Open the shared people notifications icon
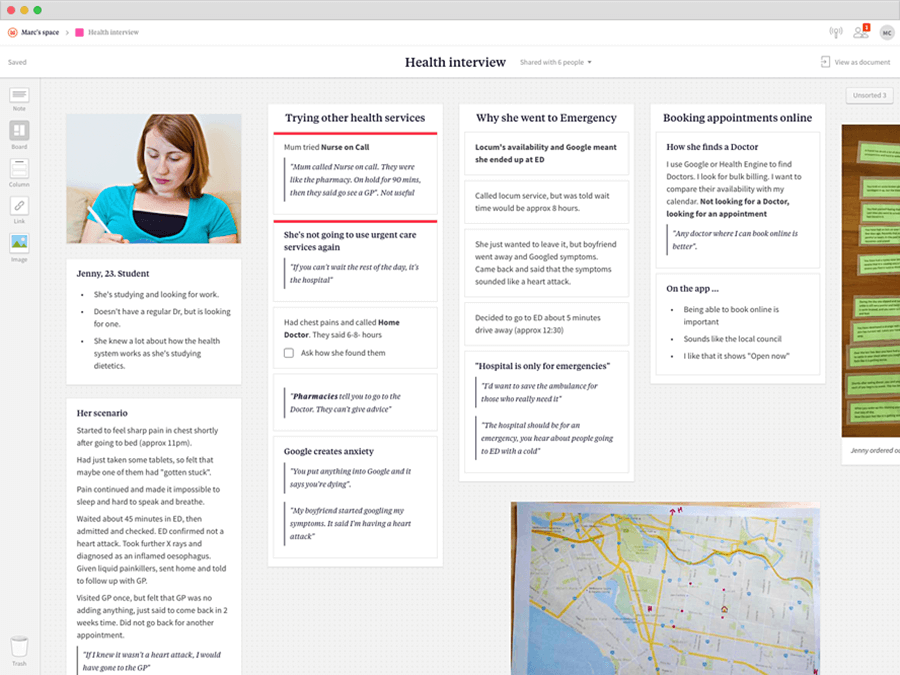The width and height of the screenshot is (900, 675). click(861, 32)
